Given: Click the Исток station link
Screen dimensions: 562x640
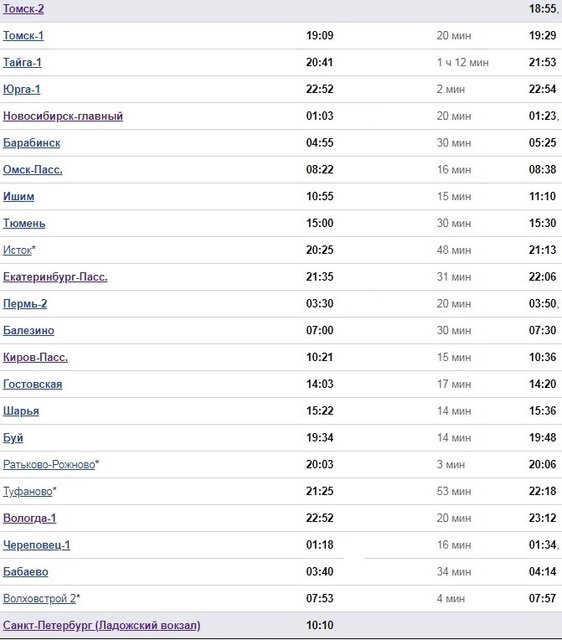Looking at the screenshot, I should coord(17,250).
